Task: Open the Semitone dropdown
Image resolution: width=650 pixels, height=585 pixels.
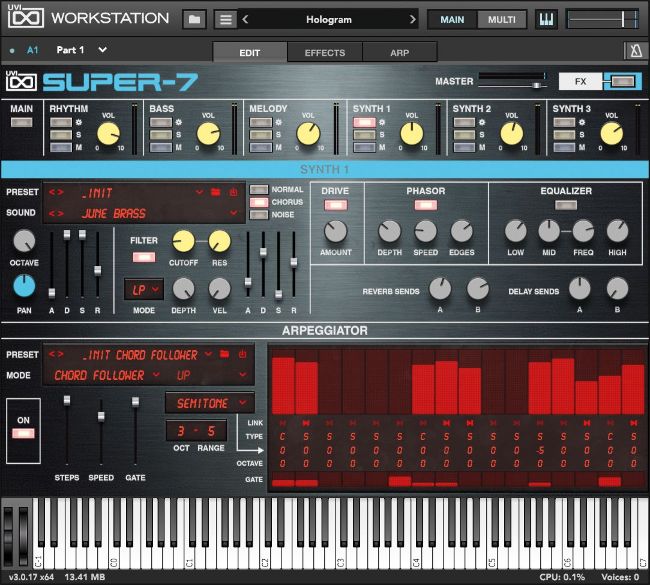Action: [x=210, y=403]
